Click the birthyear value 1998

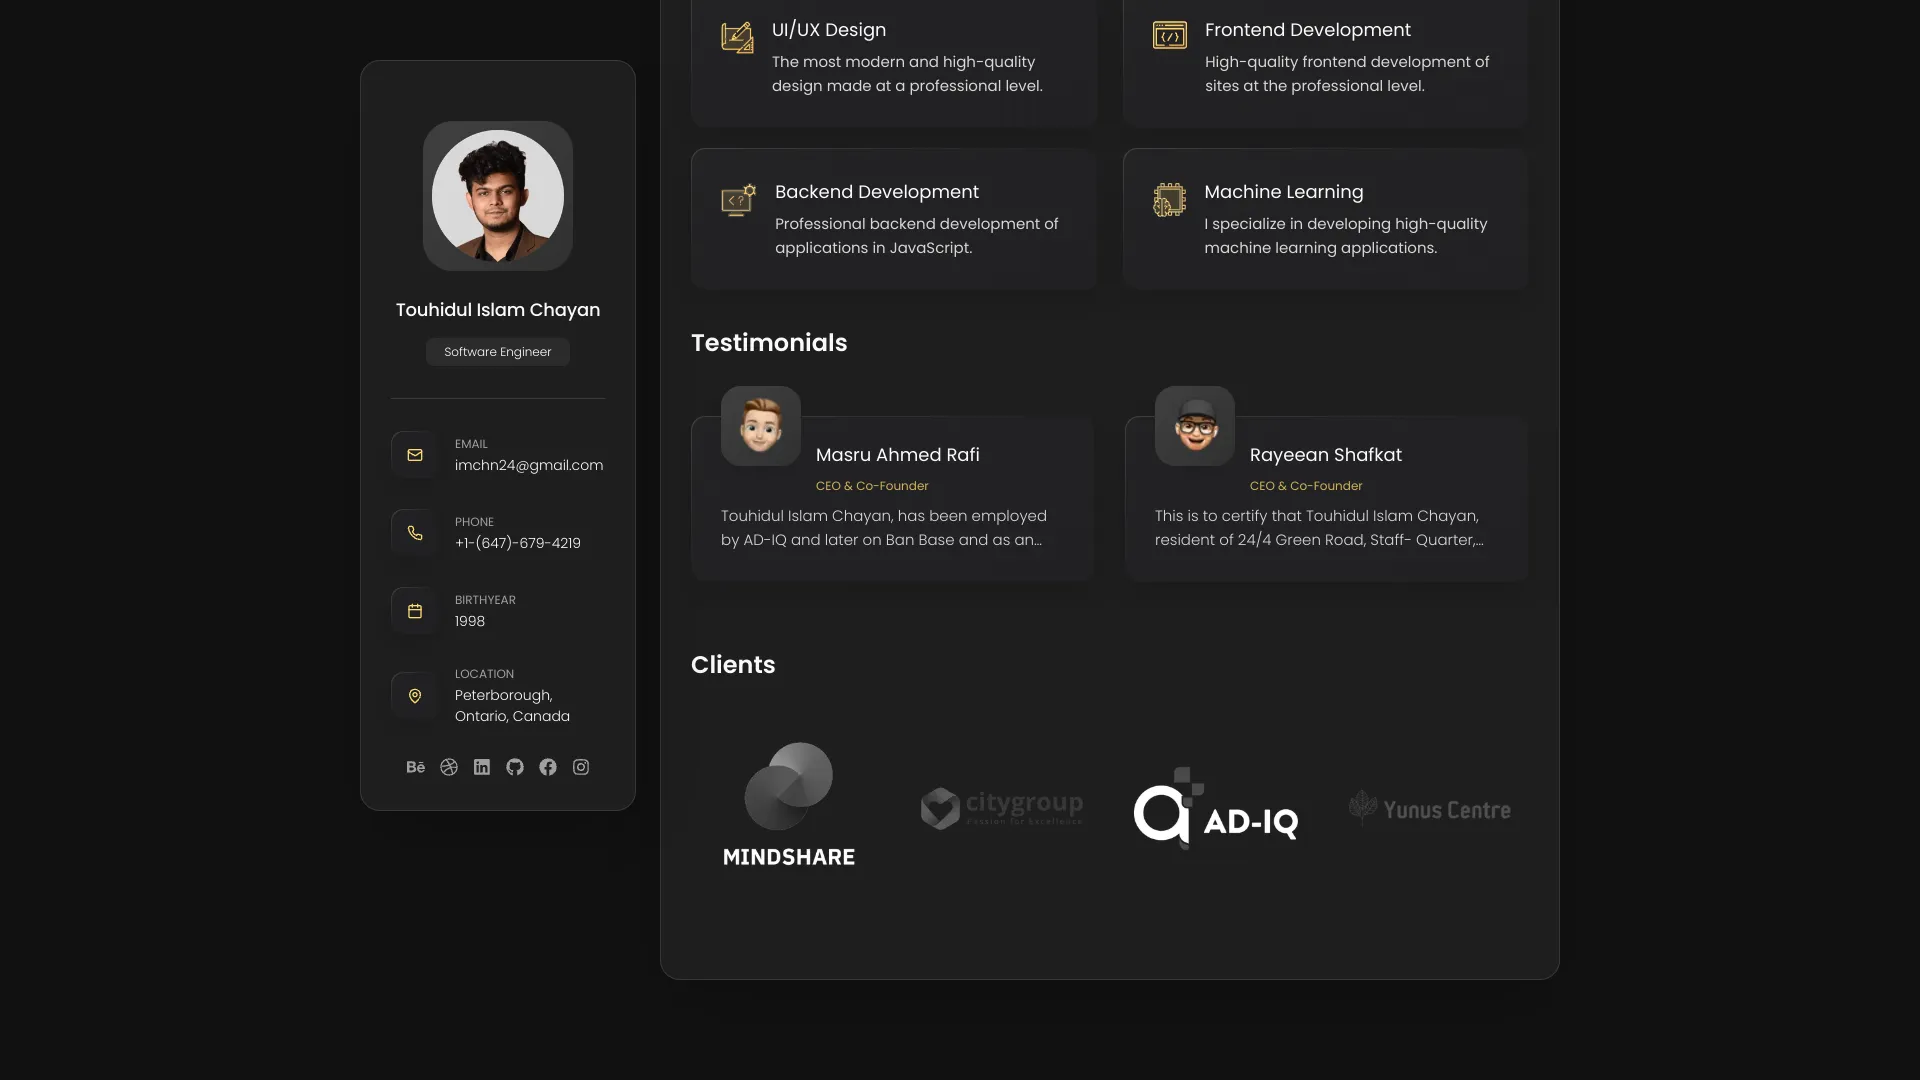pos(470,621)
